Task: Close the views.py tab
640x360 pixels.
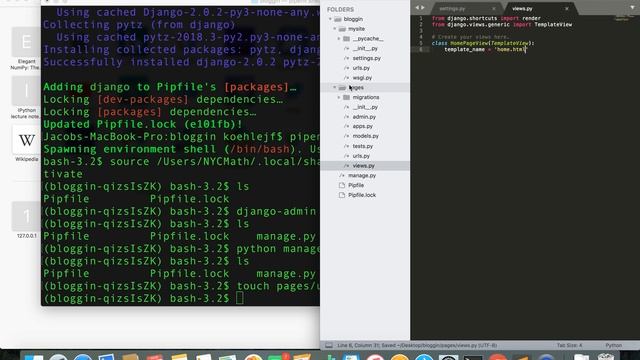Action: pyautogui.click(x=567, y=9)
